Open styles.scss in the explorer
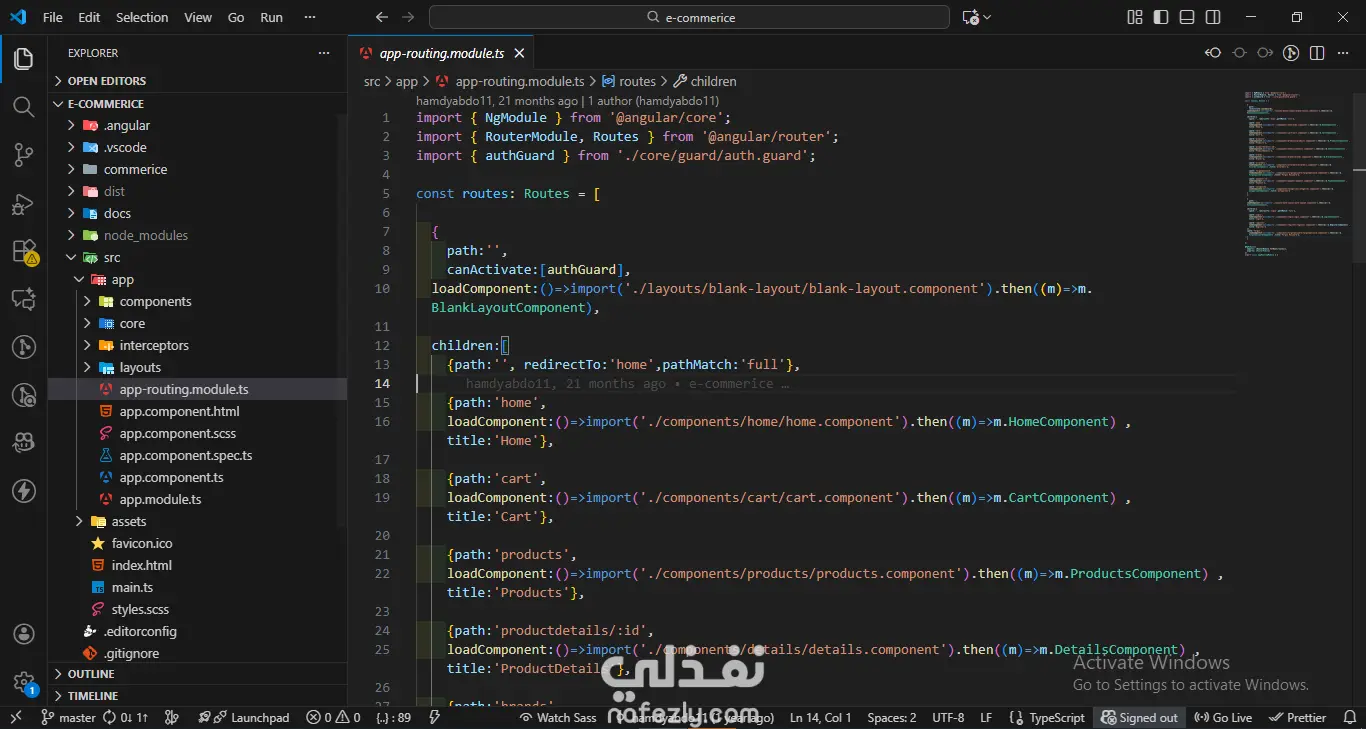The width and height of the screenshot is (1366, 729). [x=198, y=609]
